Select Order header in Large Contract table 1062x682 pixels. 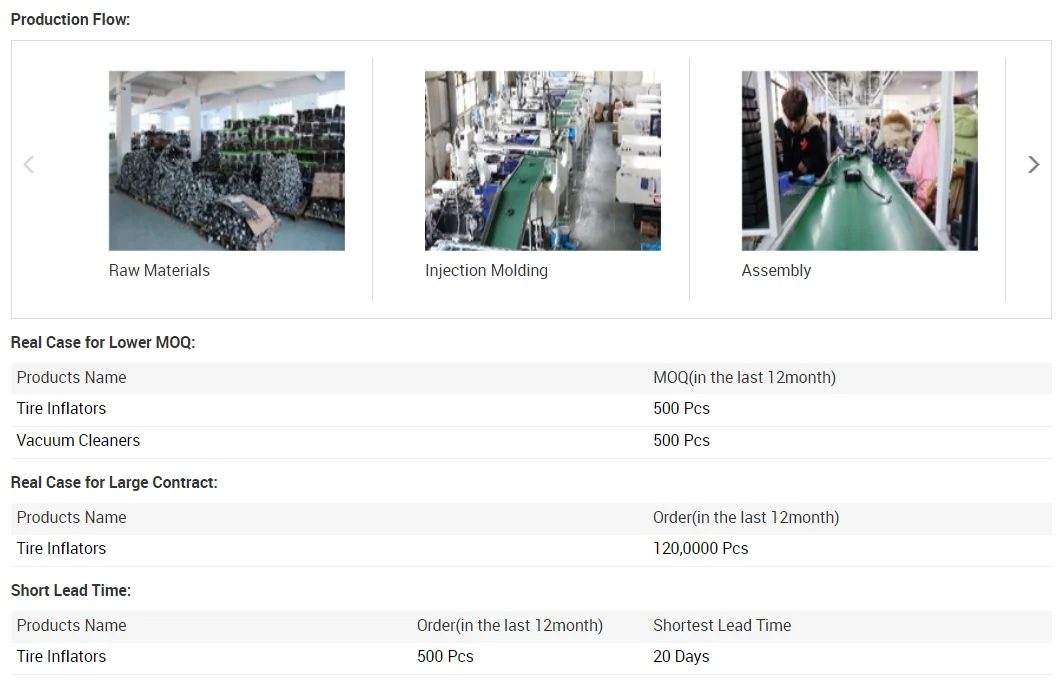[746, 517]
